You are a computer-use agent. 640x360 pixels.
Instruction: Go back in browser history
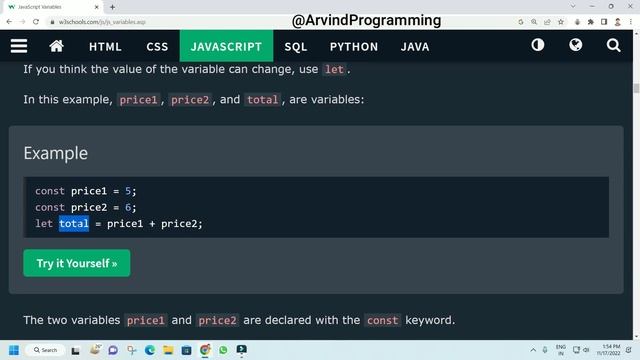tap(9, 22)
